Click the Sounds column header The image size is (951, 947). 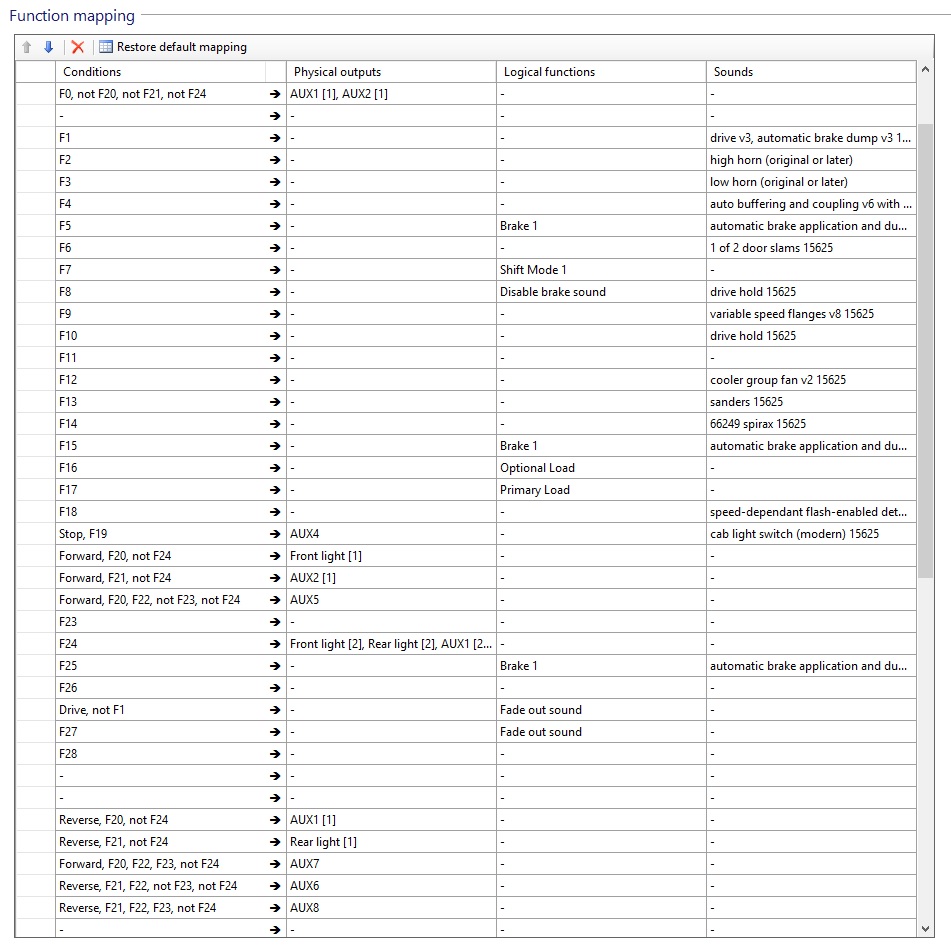coord(810,72)
